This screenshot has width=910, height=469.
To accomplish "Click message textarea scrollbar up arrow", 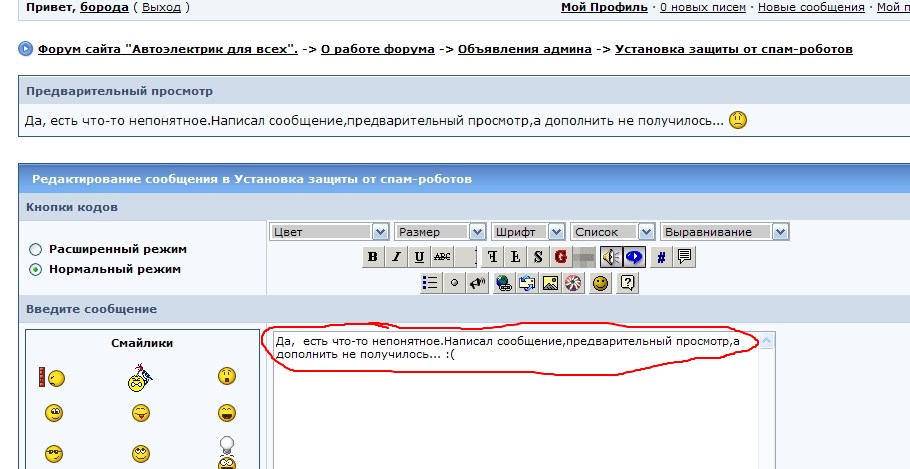I will [x=766, y=341].
